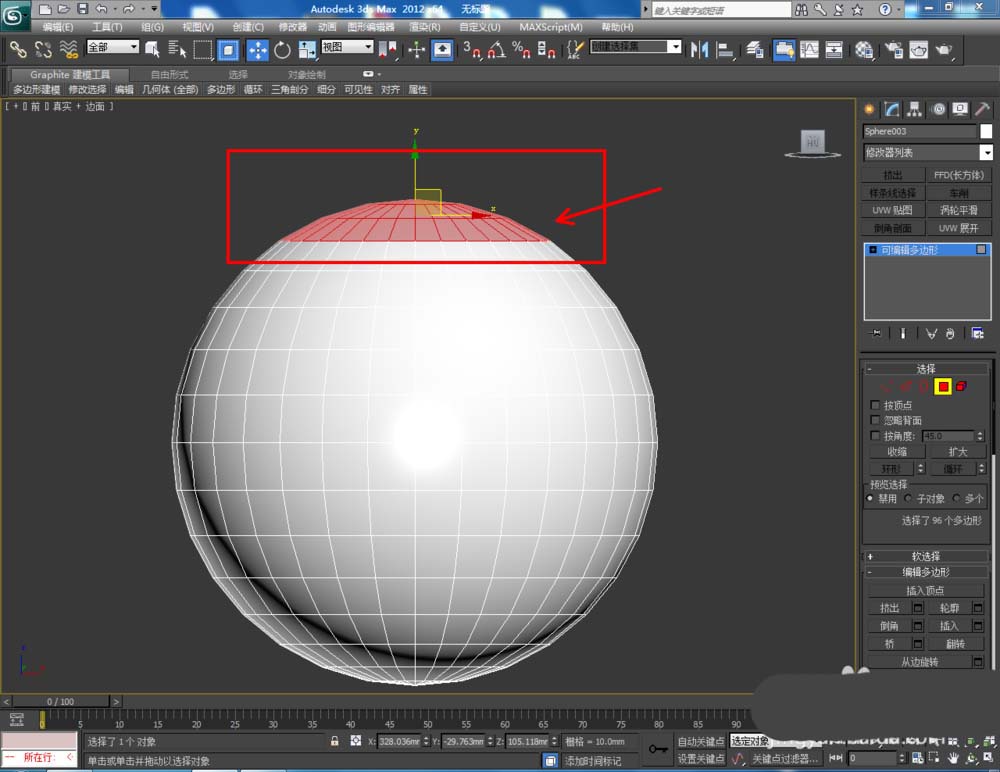Activate the Select and Move tool
Screen dimensions: 1000x772
tap(258, 49)
